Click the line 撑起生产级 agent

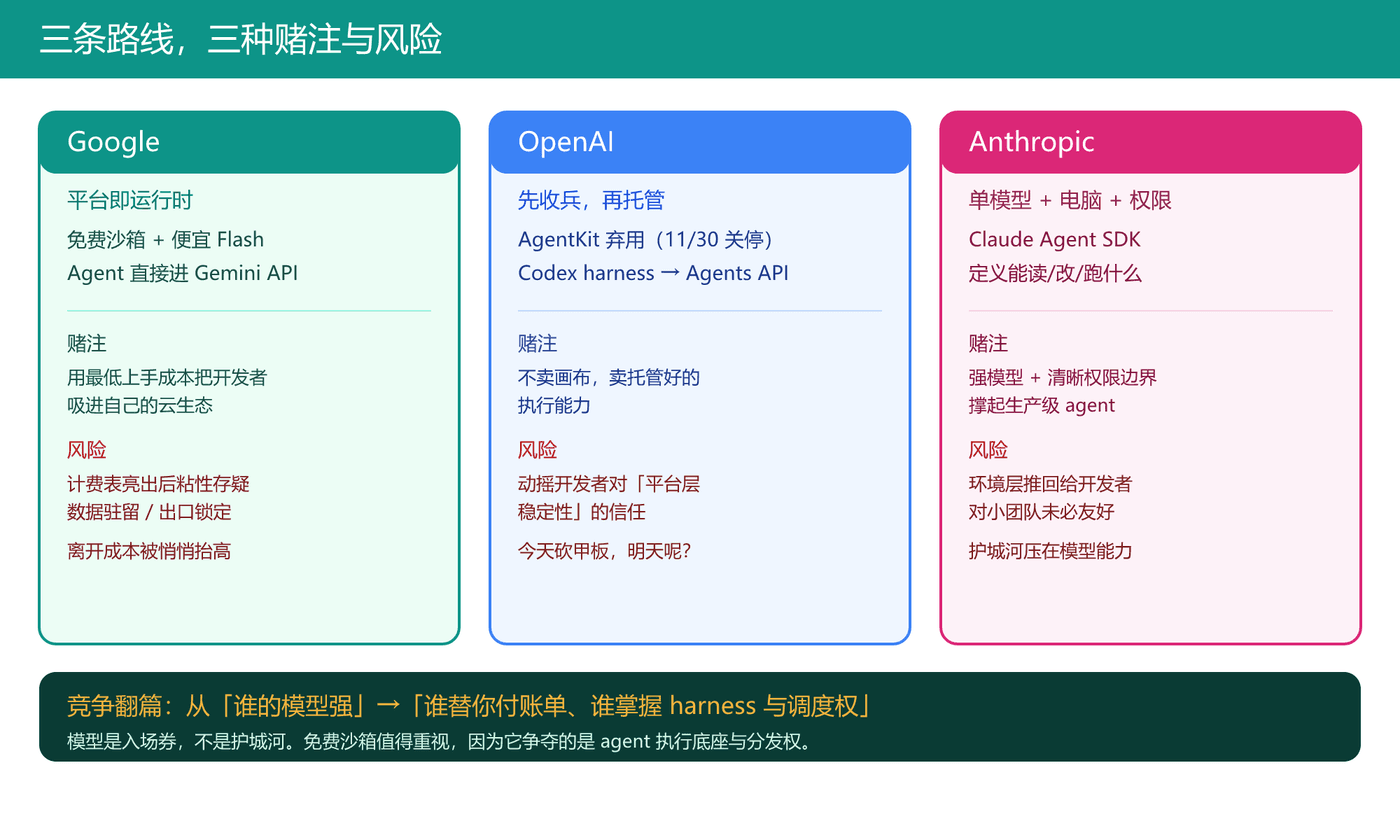(1042, 405)
